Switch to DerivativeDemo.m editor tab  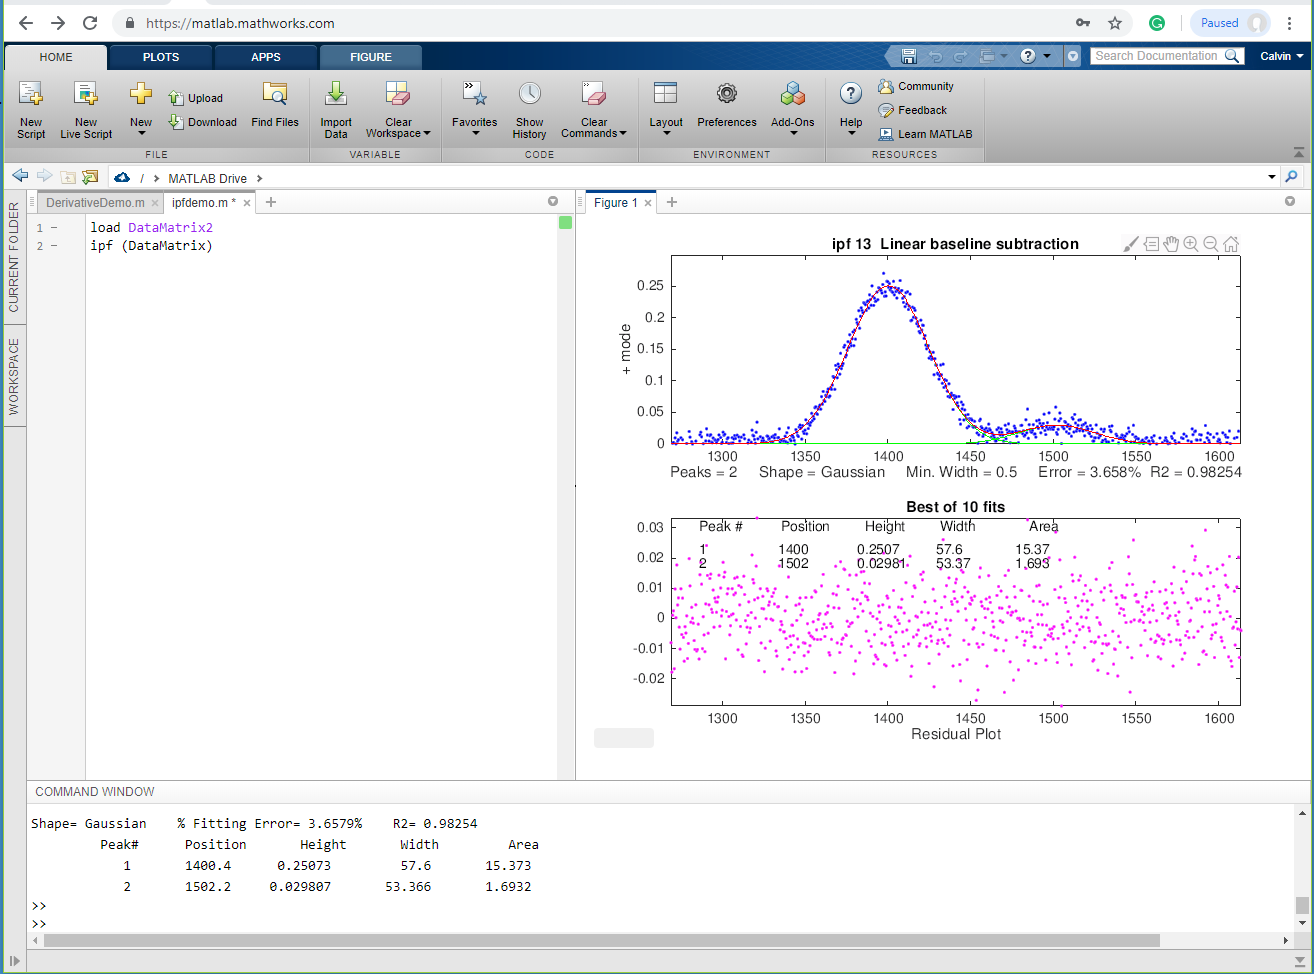(x=95, y=202)
